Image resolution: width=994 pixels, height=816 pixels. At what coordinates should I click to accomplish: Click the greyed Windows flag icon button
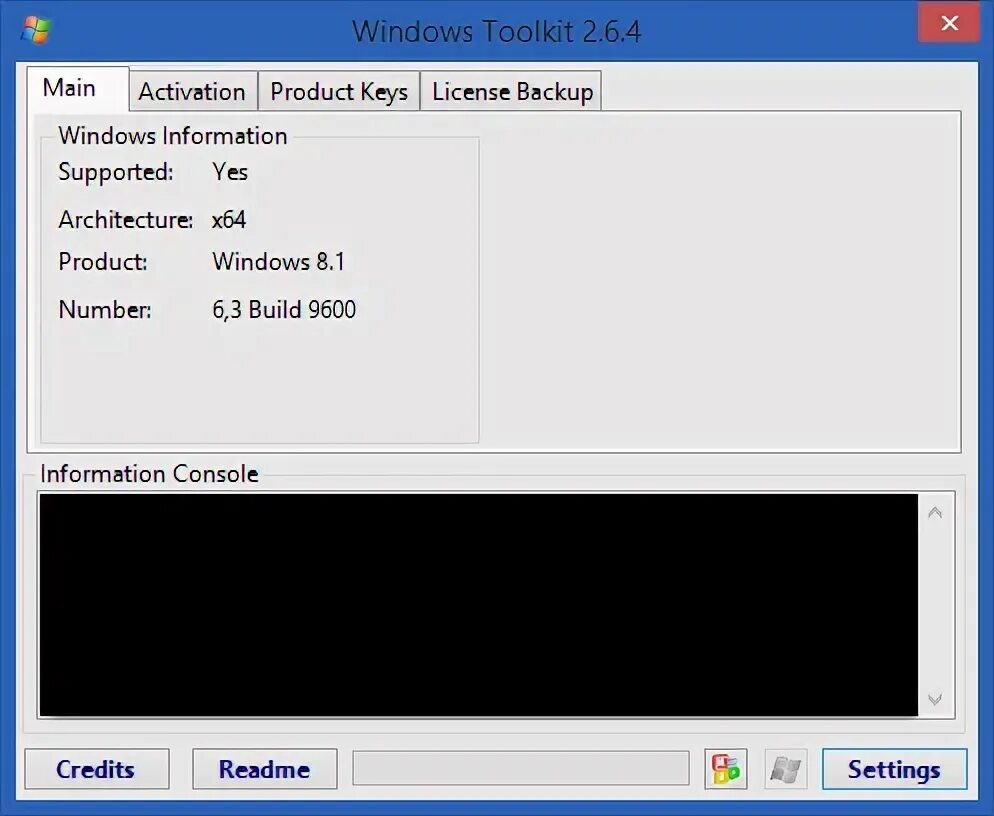(785, 769)
